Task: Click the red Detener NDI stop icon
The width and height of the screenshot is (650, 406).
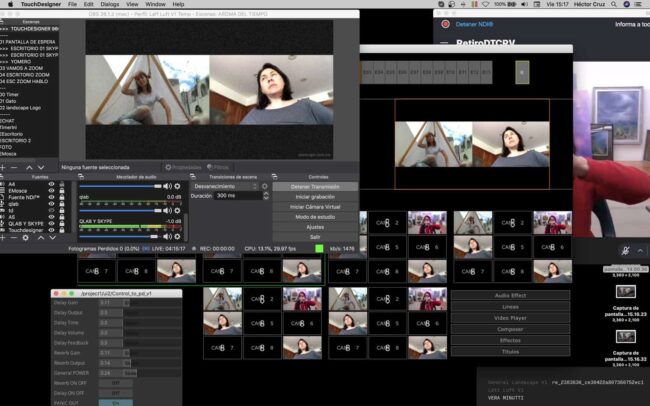Action: pyautogui.click(x=445, y=22)
